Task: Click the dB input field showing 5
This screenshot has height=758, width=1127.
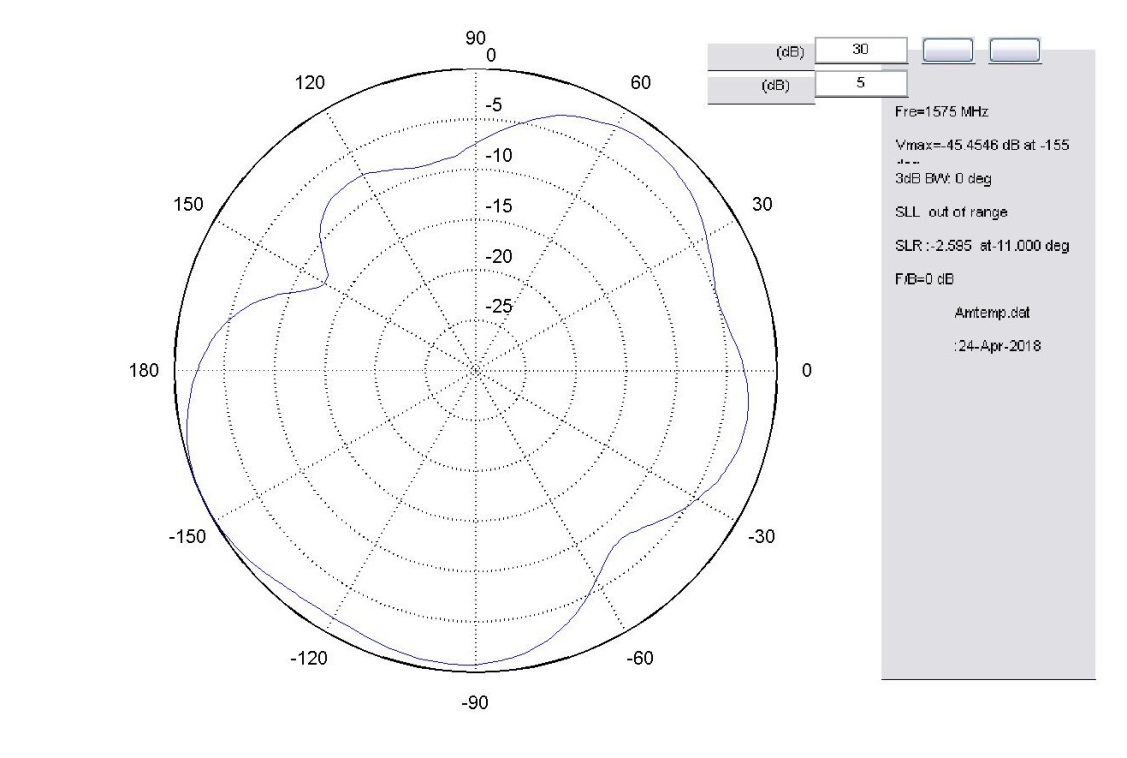Action: click(x=861, y=84)
